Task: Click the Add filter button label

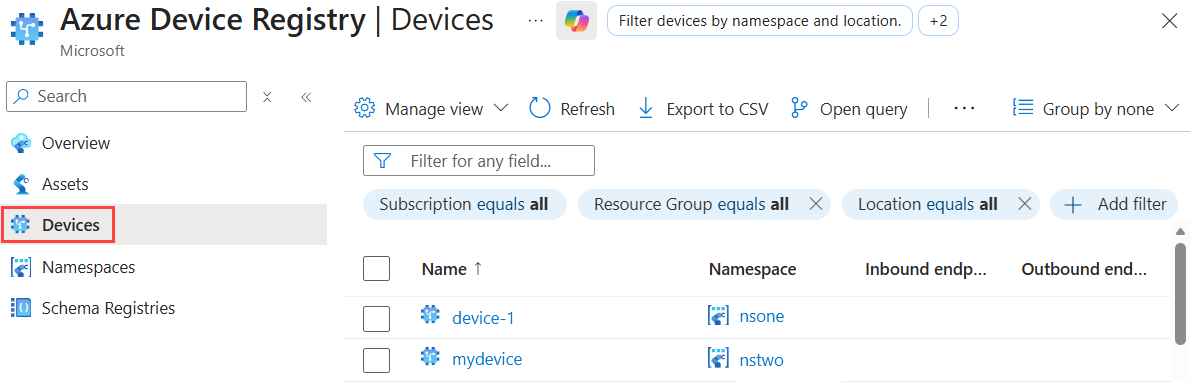Action: point(1131,204)
